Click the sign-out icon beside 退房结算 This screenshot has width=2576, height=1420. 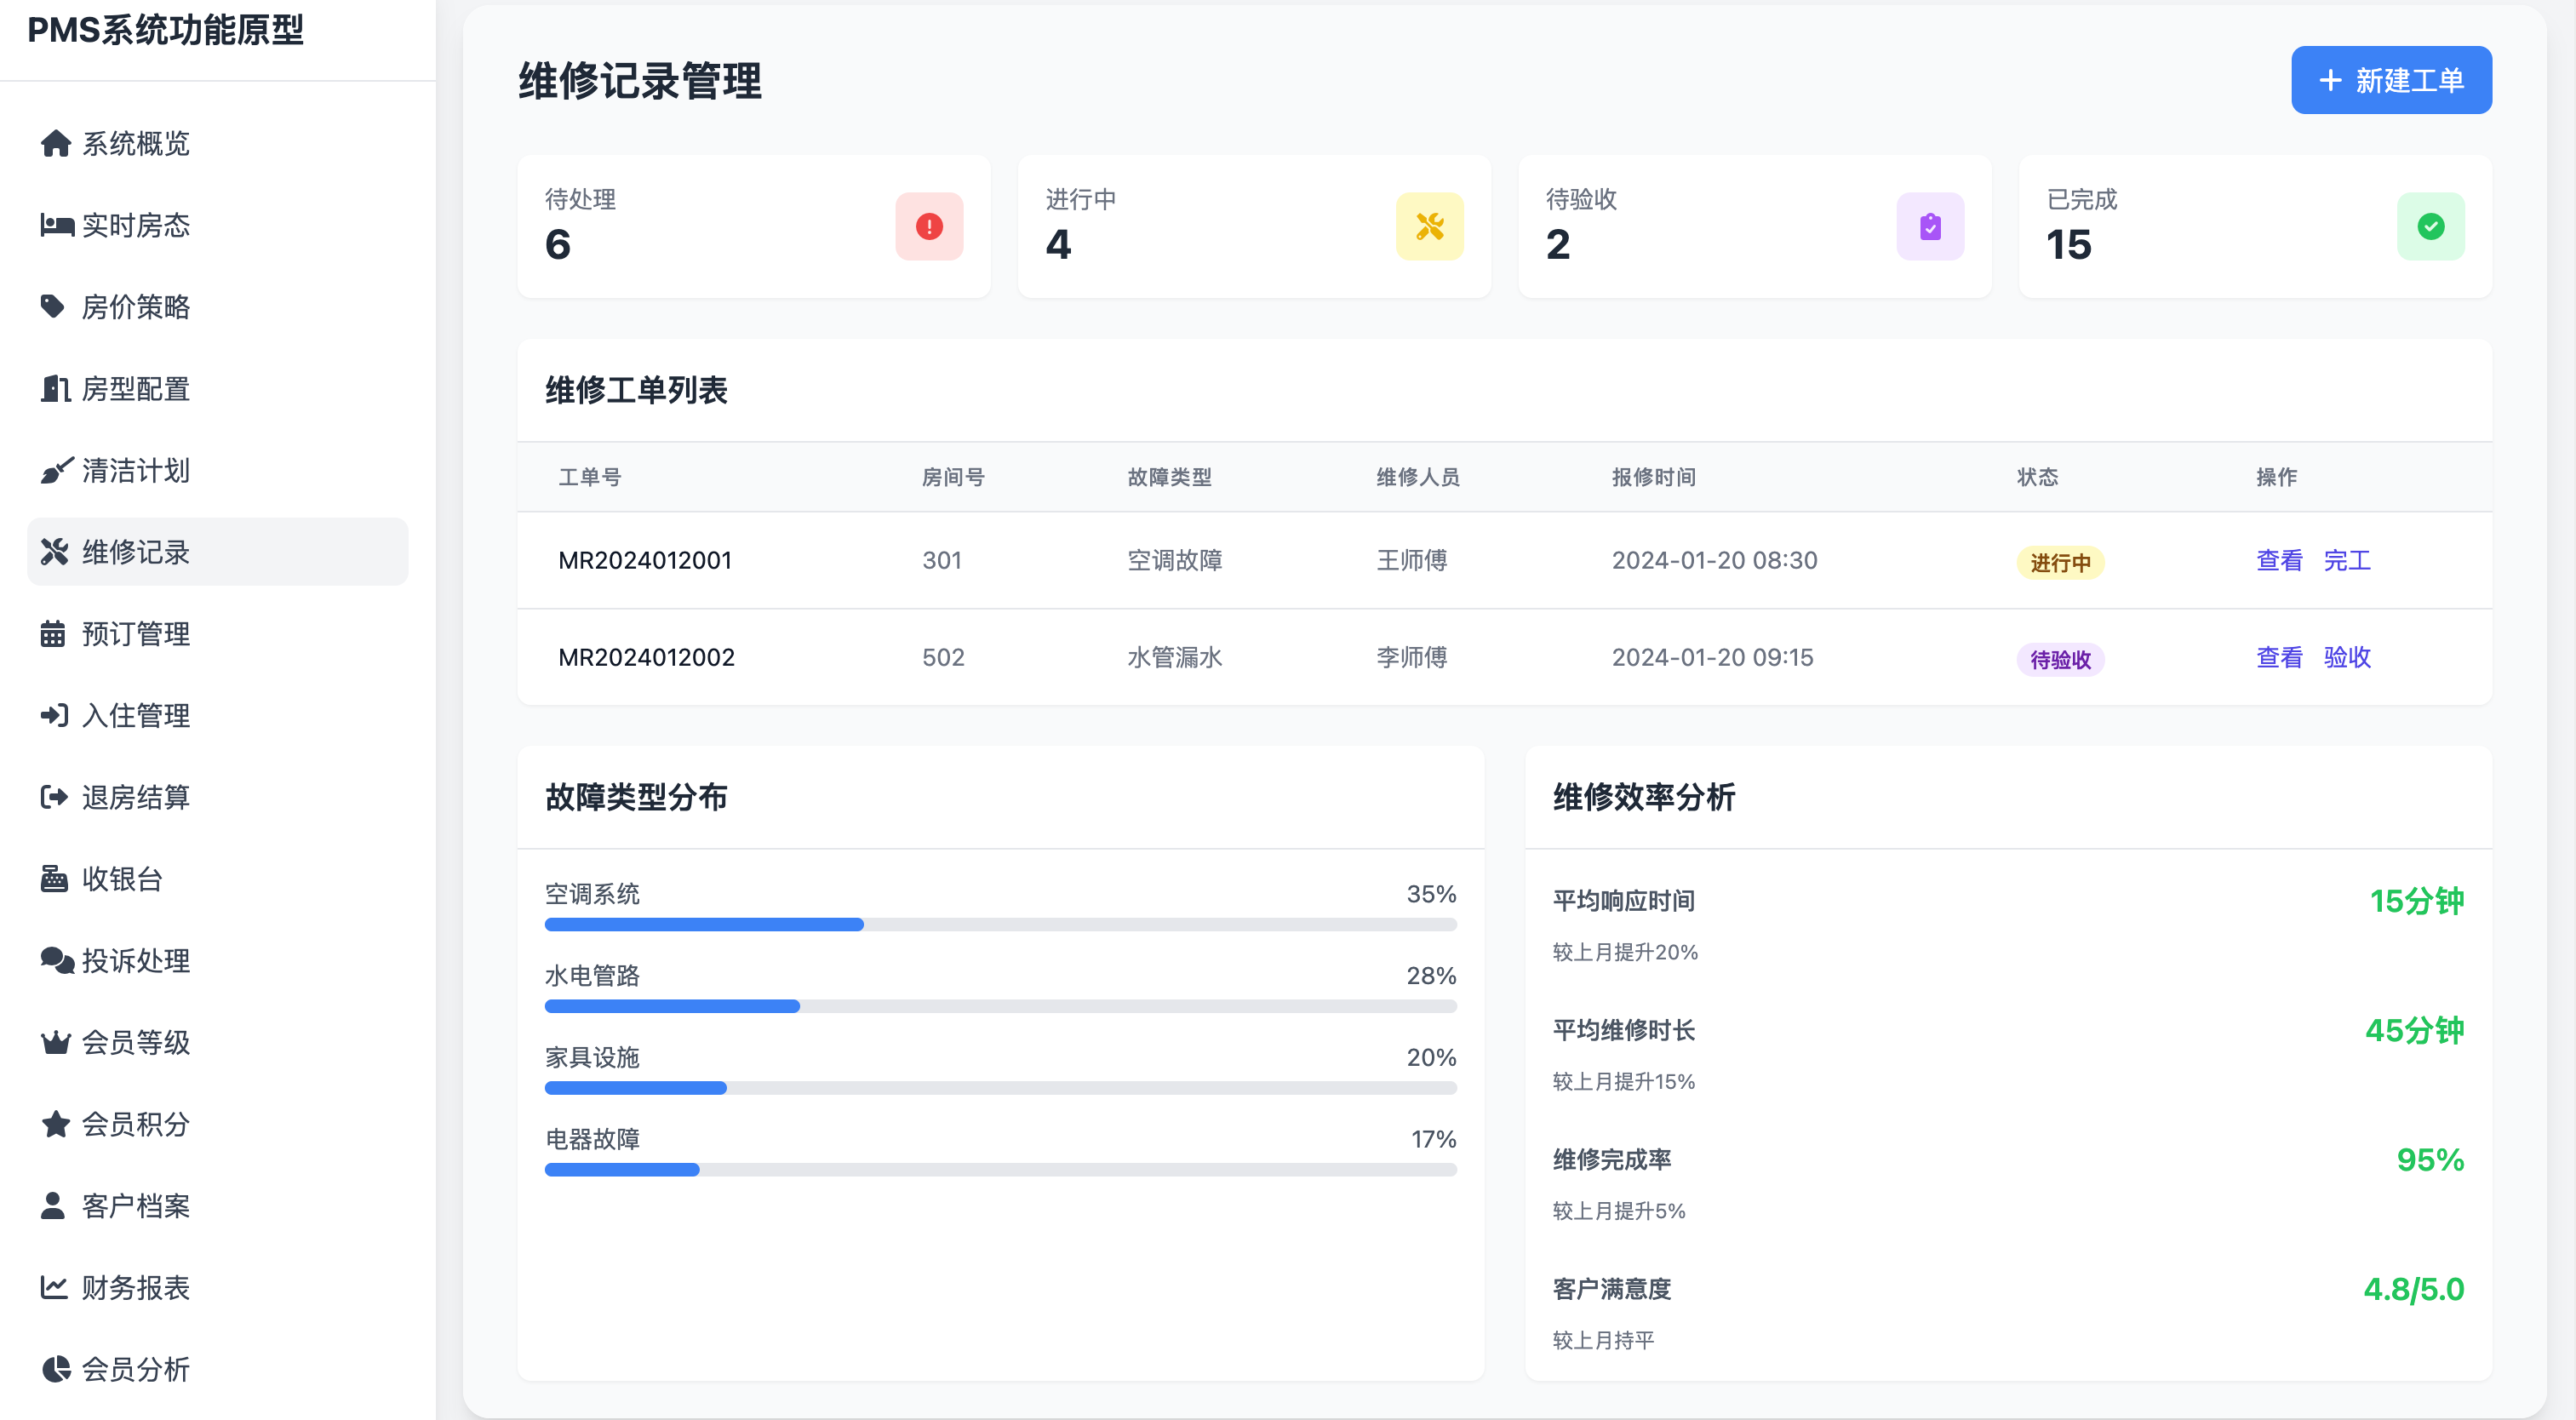54,798
